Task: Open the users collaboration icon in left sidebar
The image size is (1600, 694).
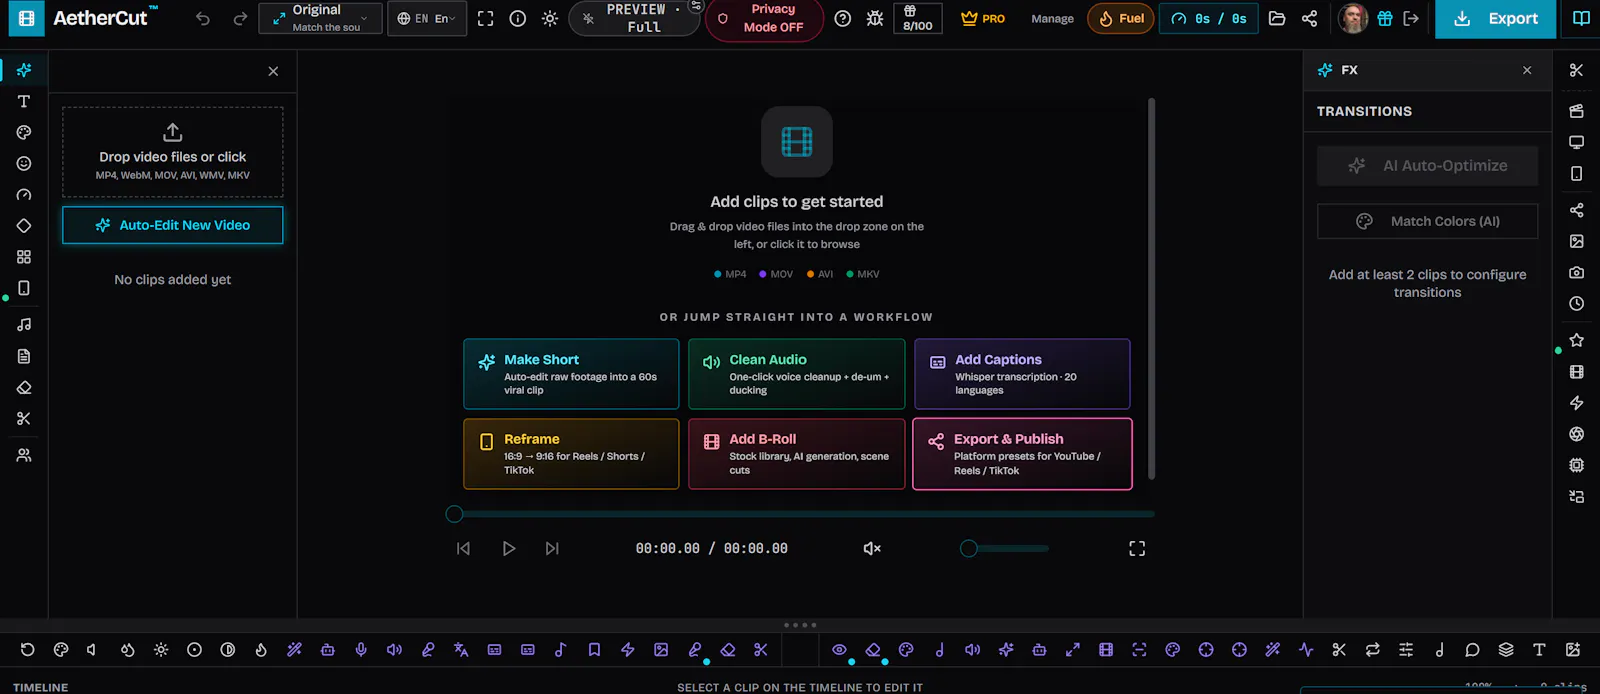Action: (x=24, y=455)
